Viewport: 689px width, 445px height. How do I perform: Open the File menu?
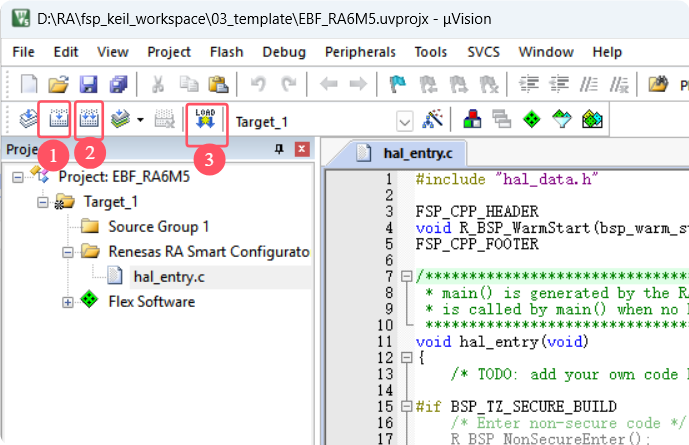click(x=23, y=52)
